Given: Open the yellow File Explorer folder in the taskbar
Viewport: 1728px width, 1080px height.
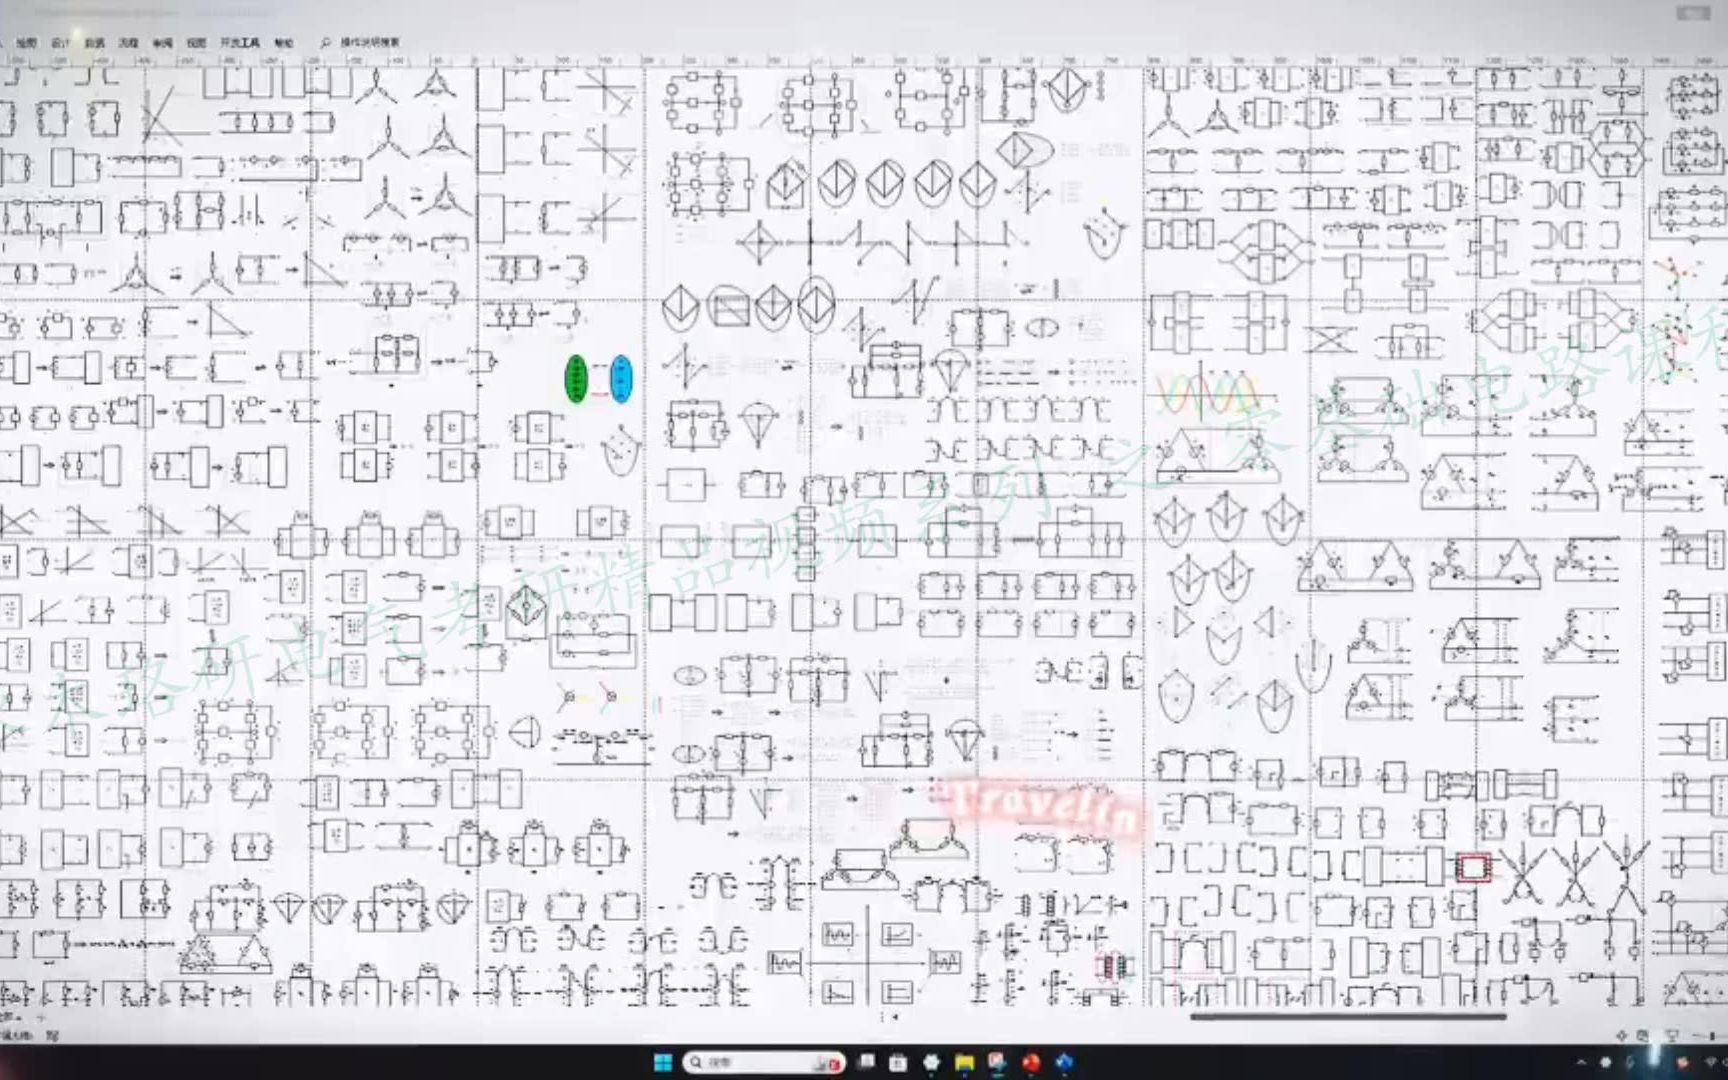Looking at the screenshot, I should (x=964, y=1062).
